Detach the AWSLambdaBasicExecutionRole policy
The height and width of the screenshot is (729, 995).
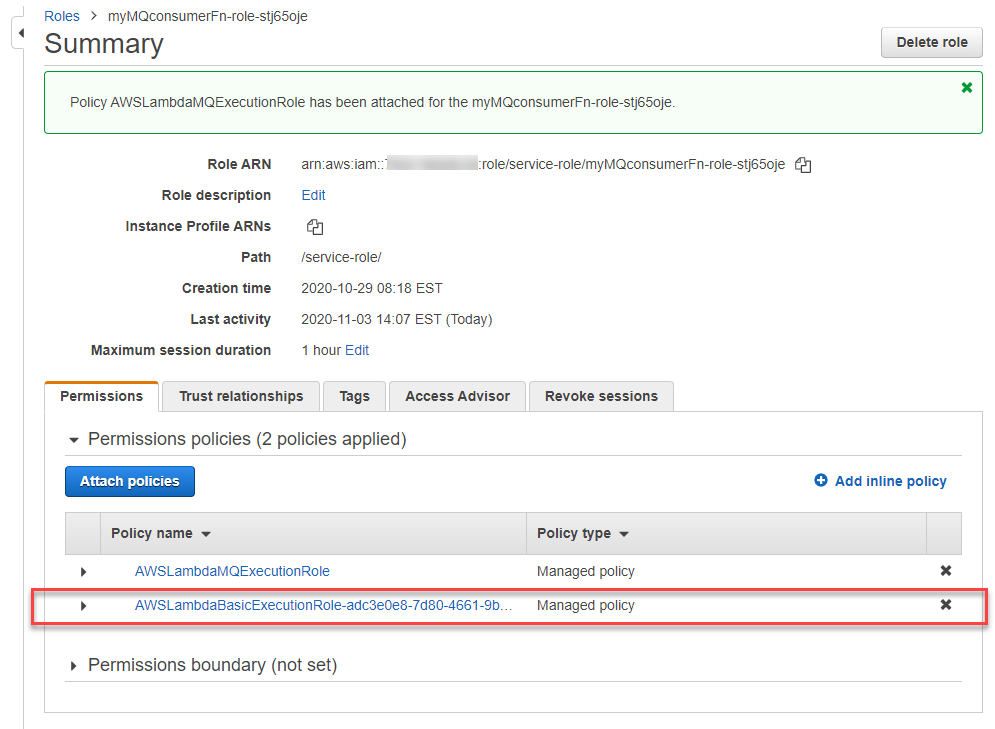946,605
